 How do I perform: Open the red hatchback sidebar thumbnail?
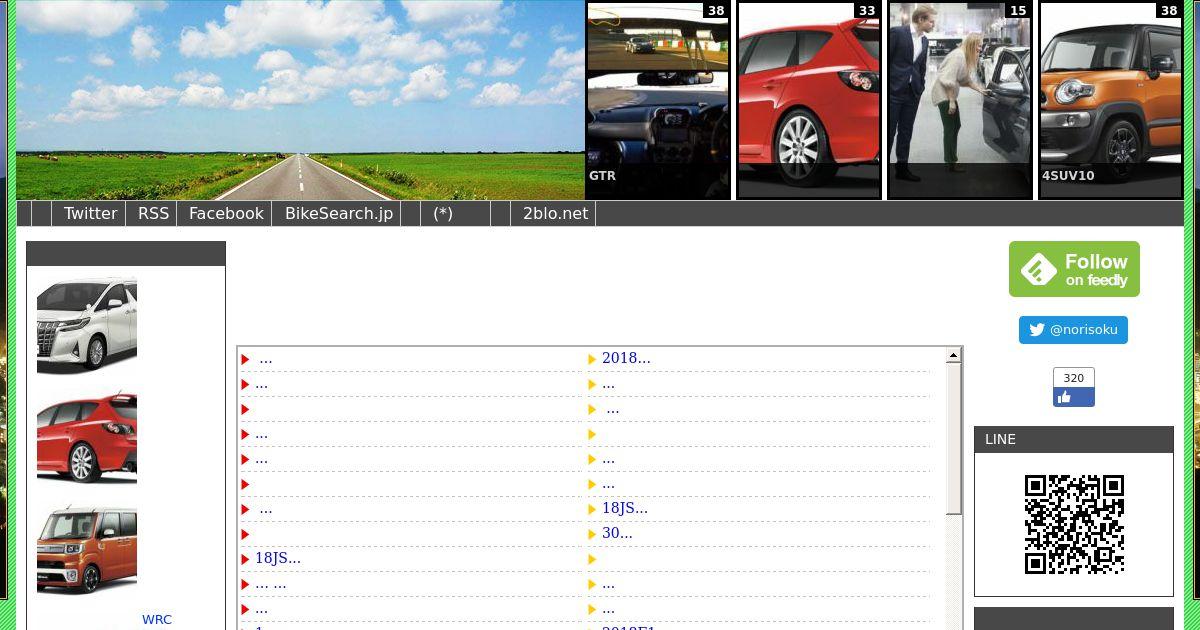tap(87, 439)
